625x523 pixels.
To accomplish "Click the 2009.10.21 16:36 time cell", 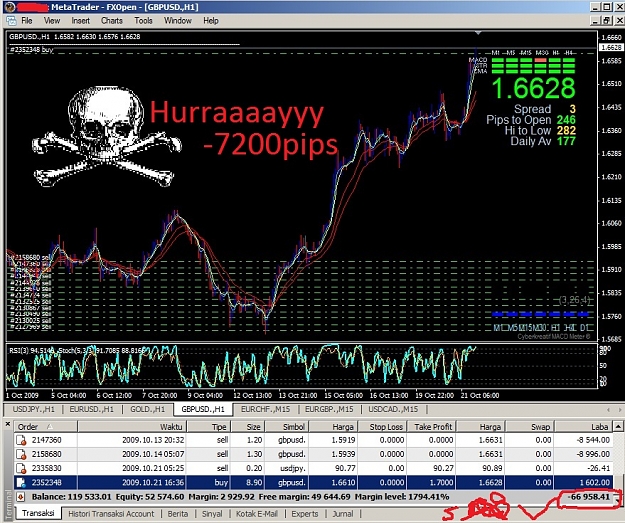I will tap(153, 483).
